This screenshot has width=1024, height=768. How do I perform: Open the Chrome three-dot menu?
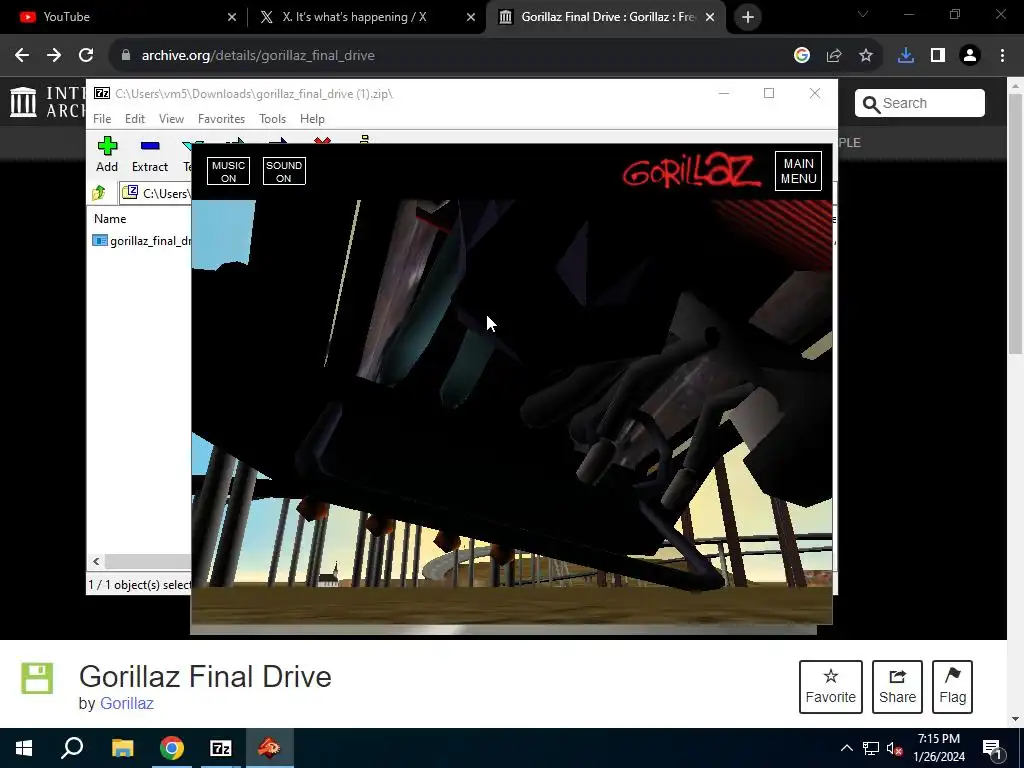click(x=1002, y=56)
